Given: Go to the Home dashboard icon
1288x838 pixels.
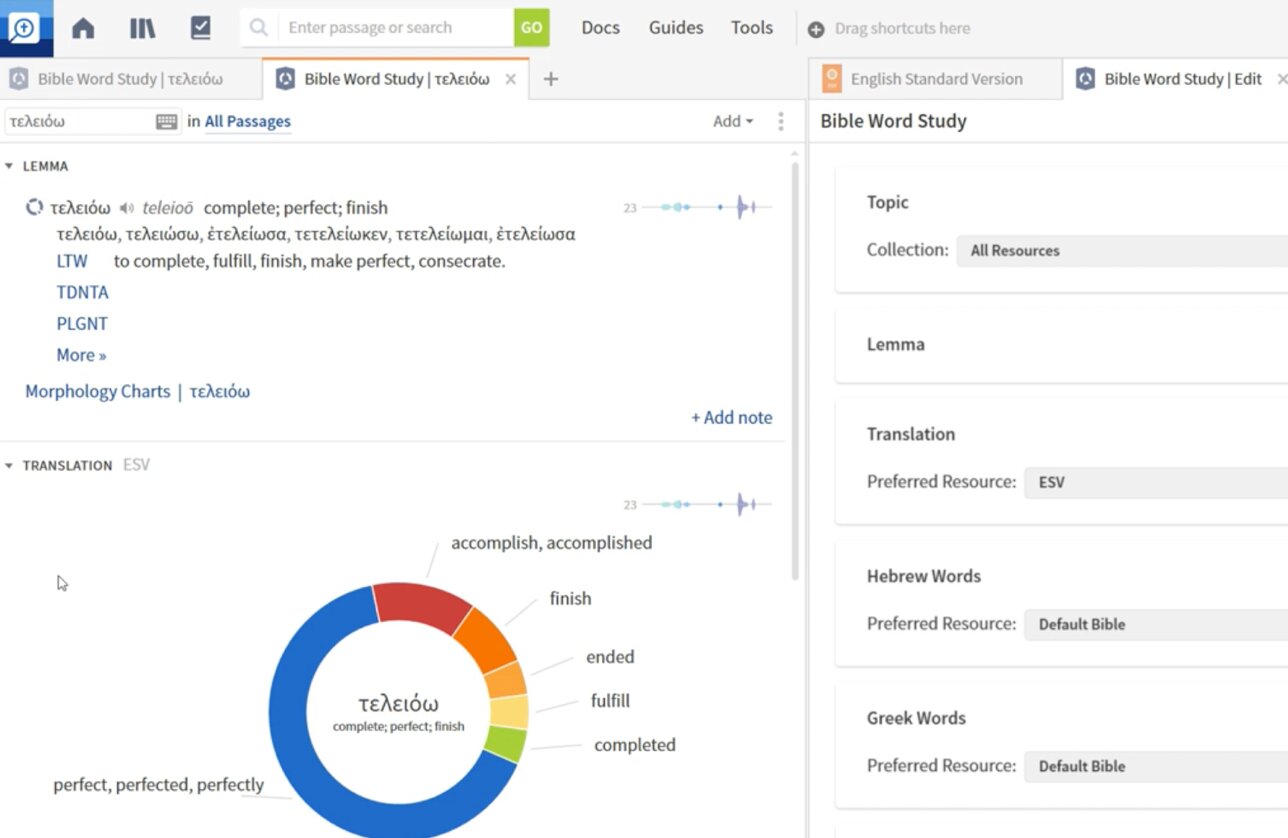Looking at the screenshot, I should coord(83,28).
